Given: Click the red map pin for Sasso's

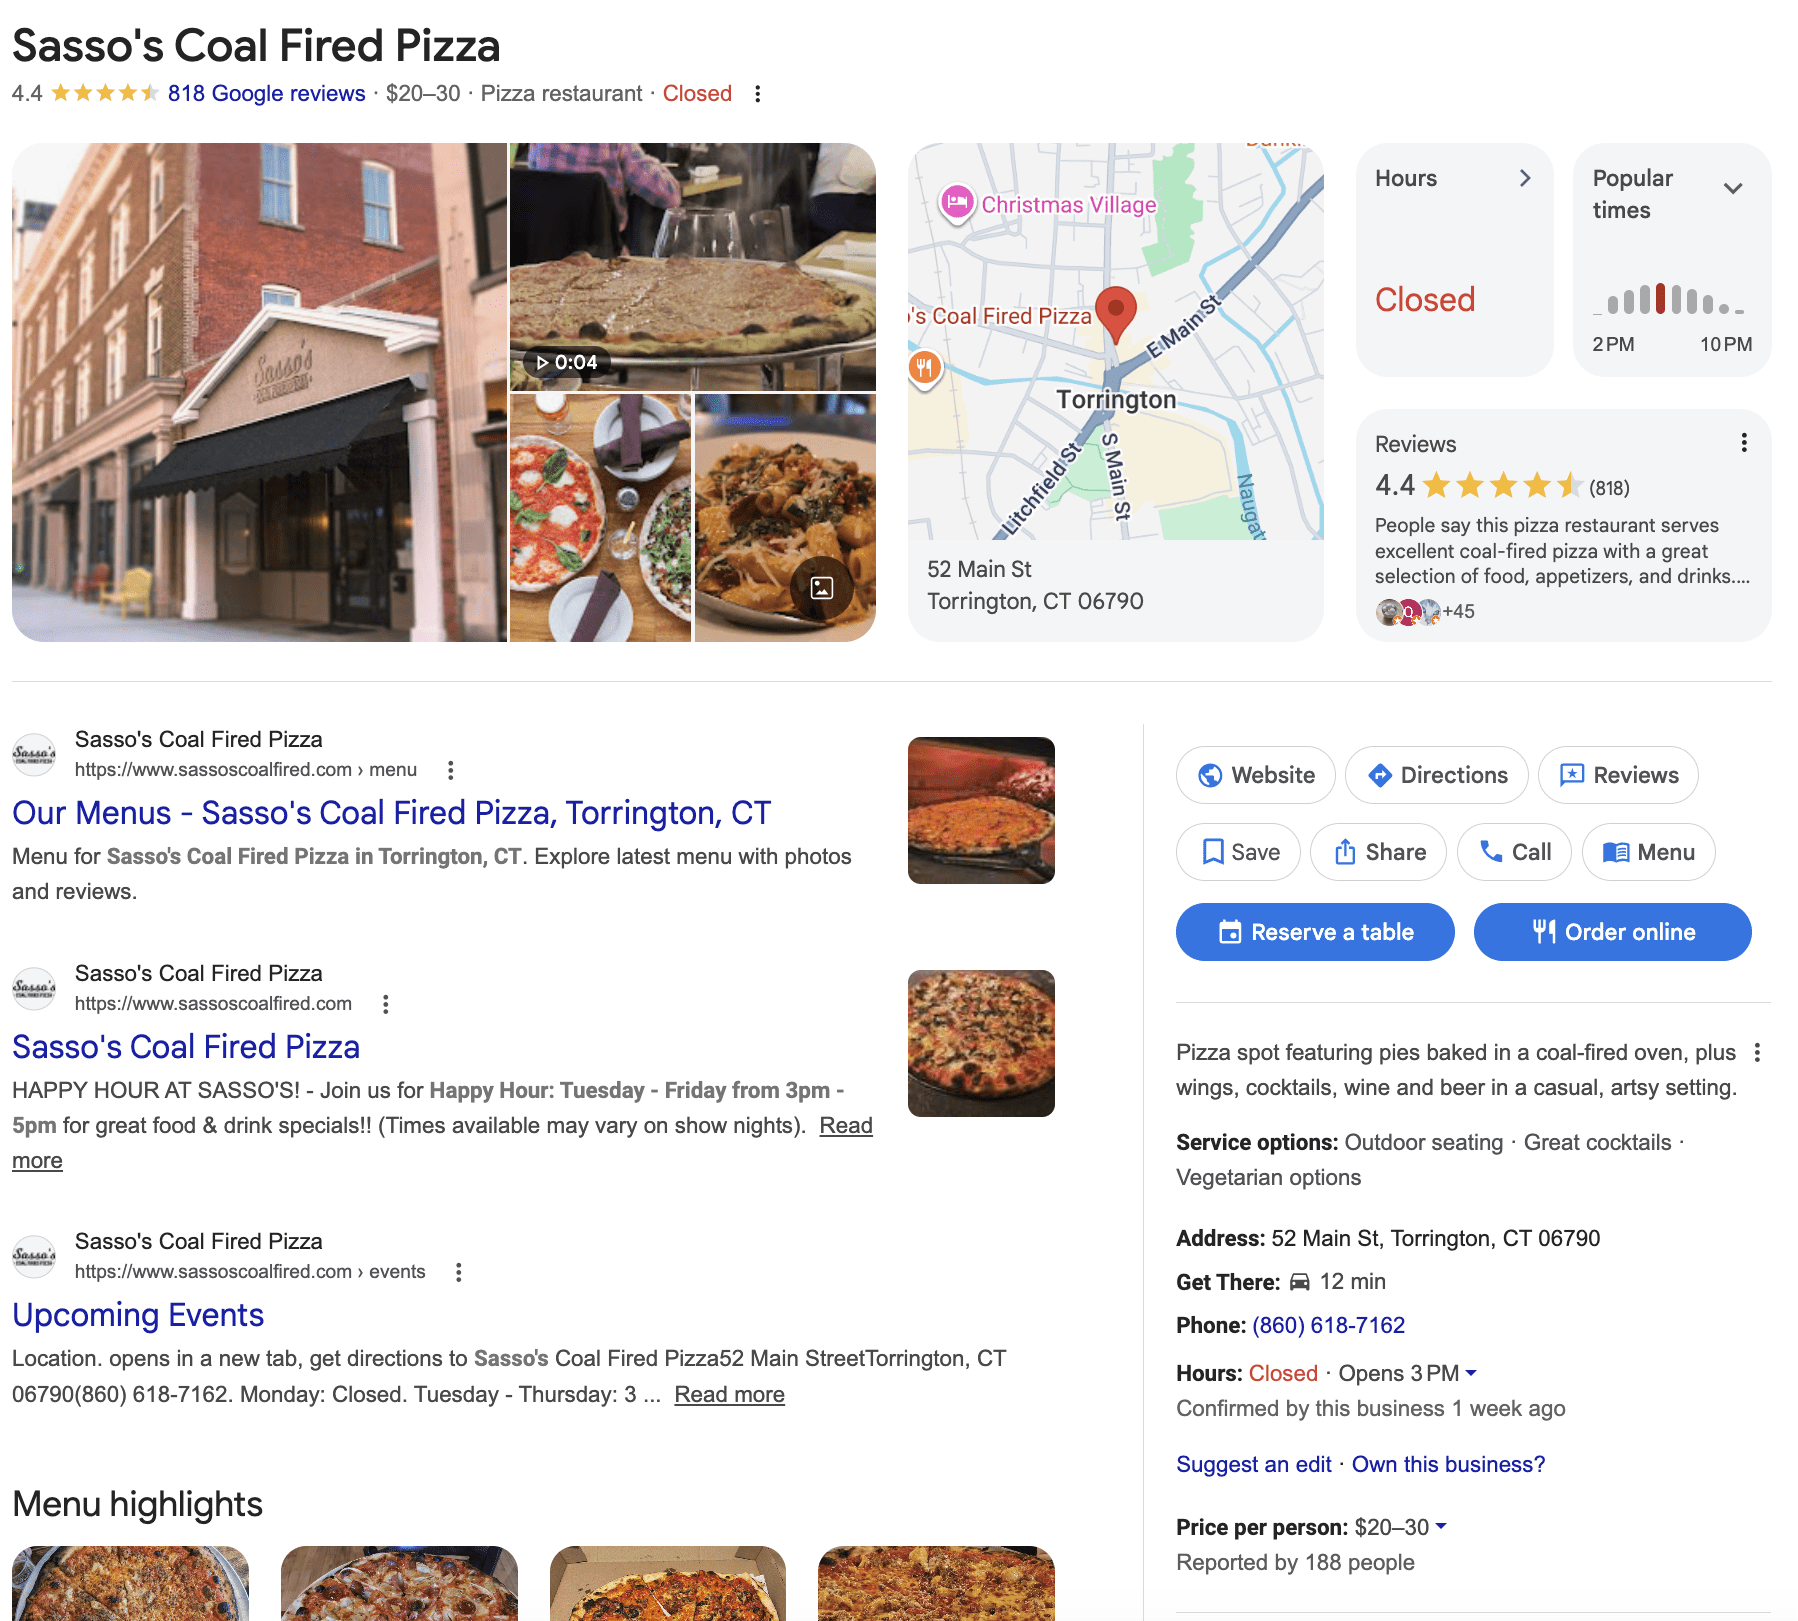Looking at the screenshot, I should pos(1116,312).
